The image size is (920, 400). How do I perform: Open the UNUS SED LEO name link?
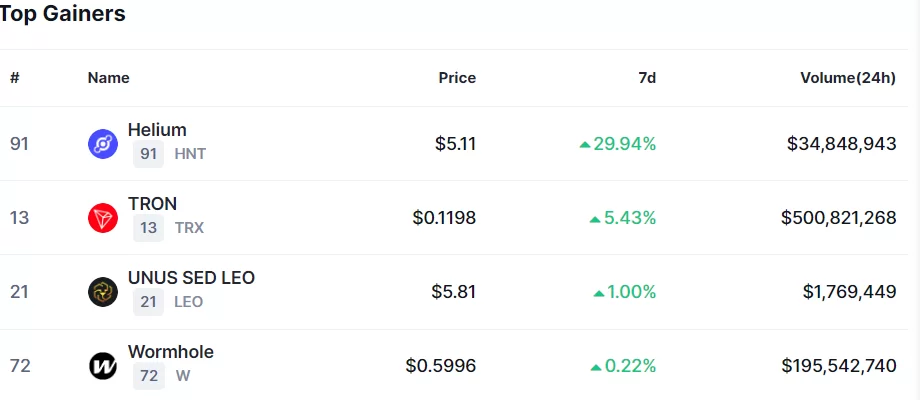(x=191, y=278)
